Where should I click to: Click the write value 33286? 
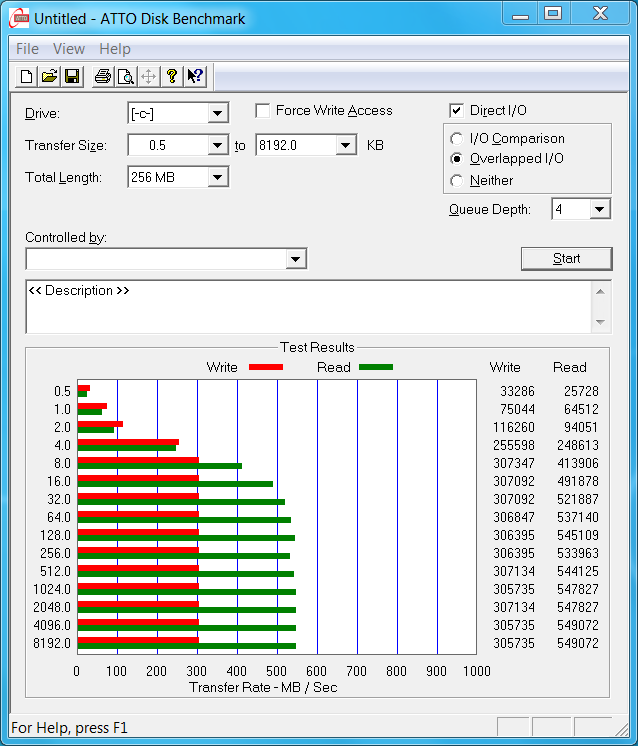517,391
